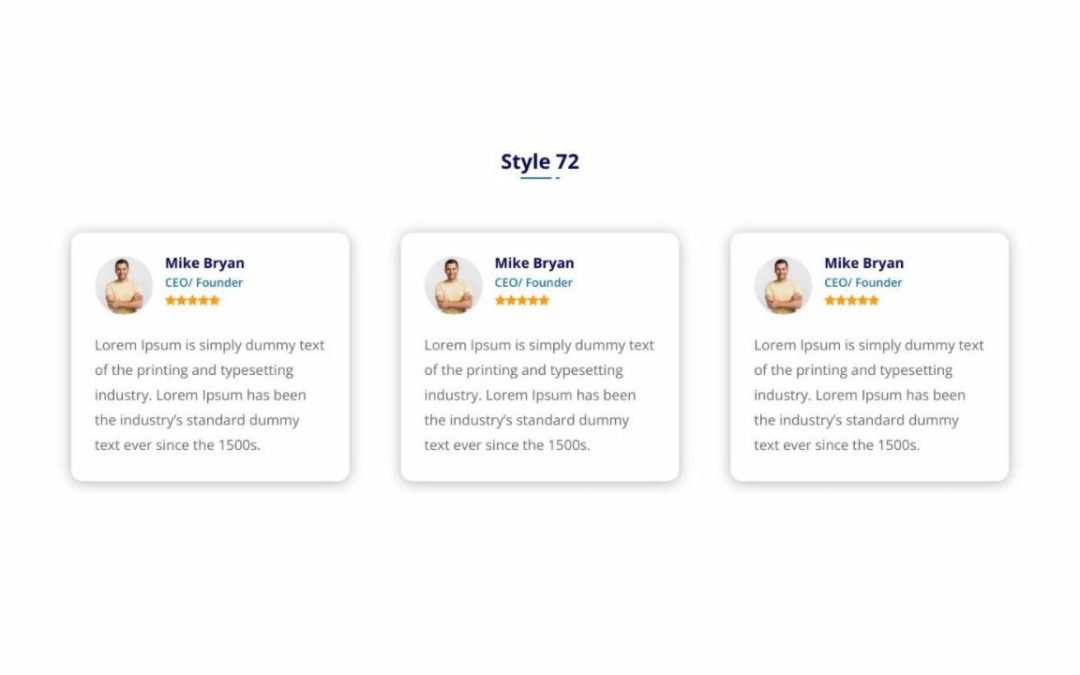
Task: Click the Lorem Ipsum text in third card
Action: point(869,395)
